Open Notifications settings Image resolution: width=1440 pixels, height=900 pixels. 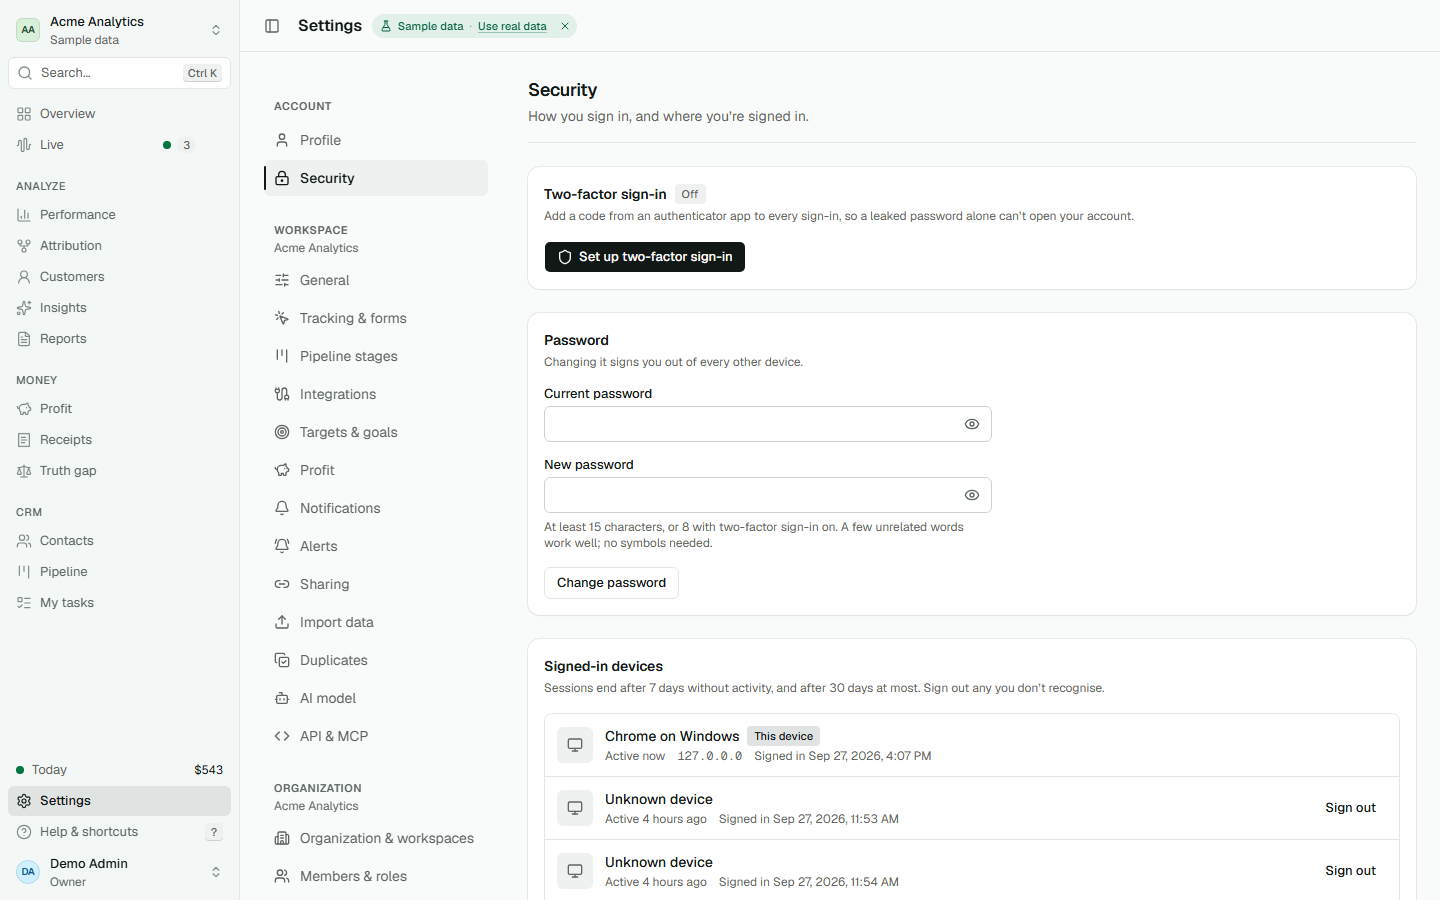(x=376, y=508)
